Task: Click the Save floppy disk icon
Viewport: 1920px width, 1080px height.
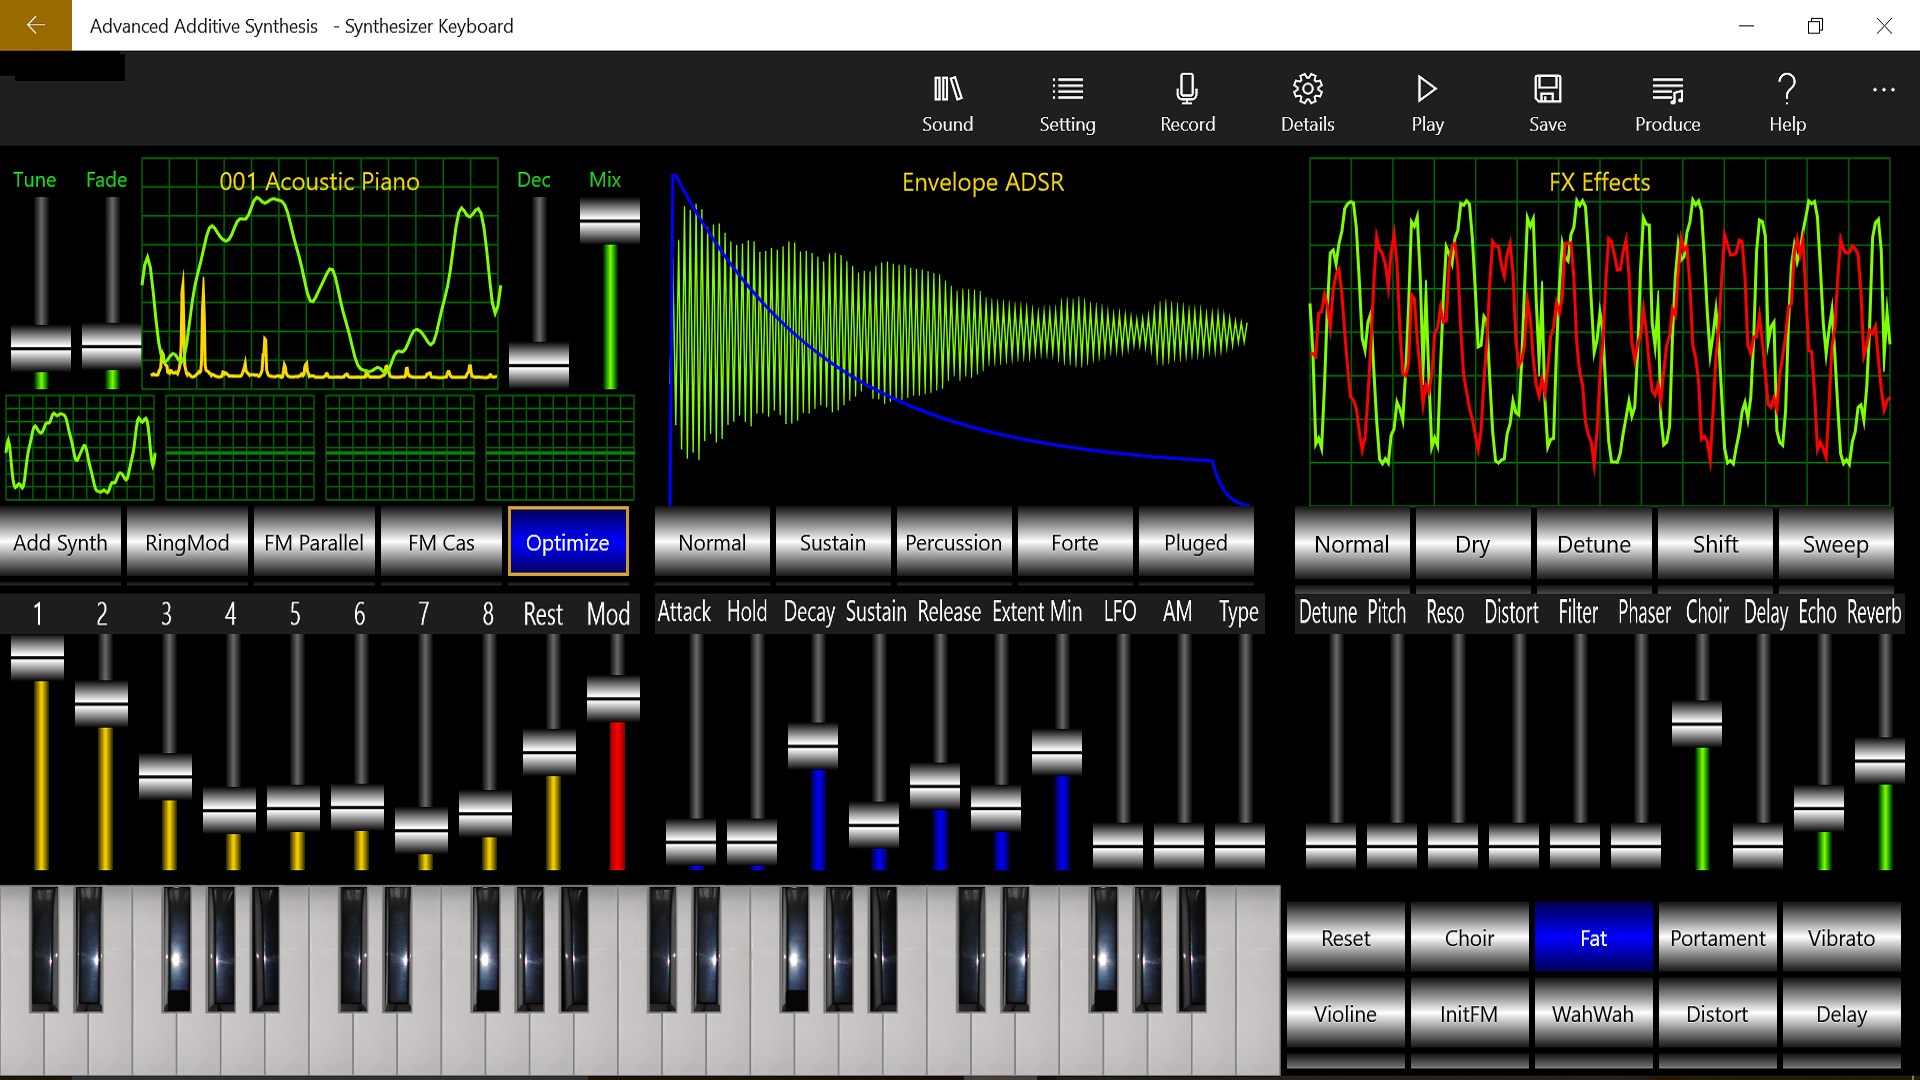Action: 1547,90
